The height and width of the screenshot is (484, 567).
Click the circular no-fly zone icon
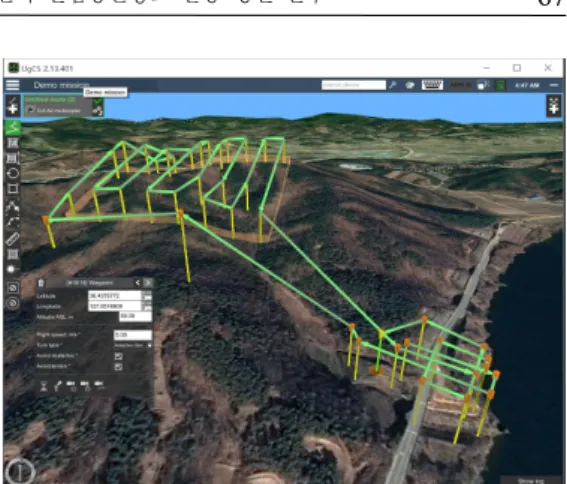13,303
